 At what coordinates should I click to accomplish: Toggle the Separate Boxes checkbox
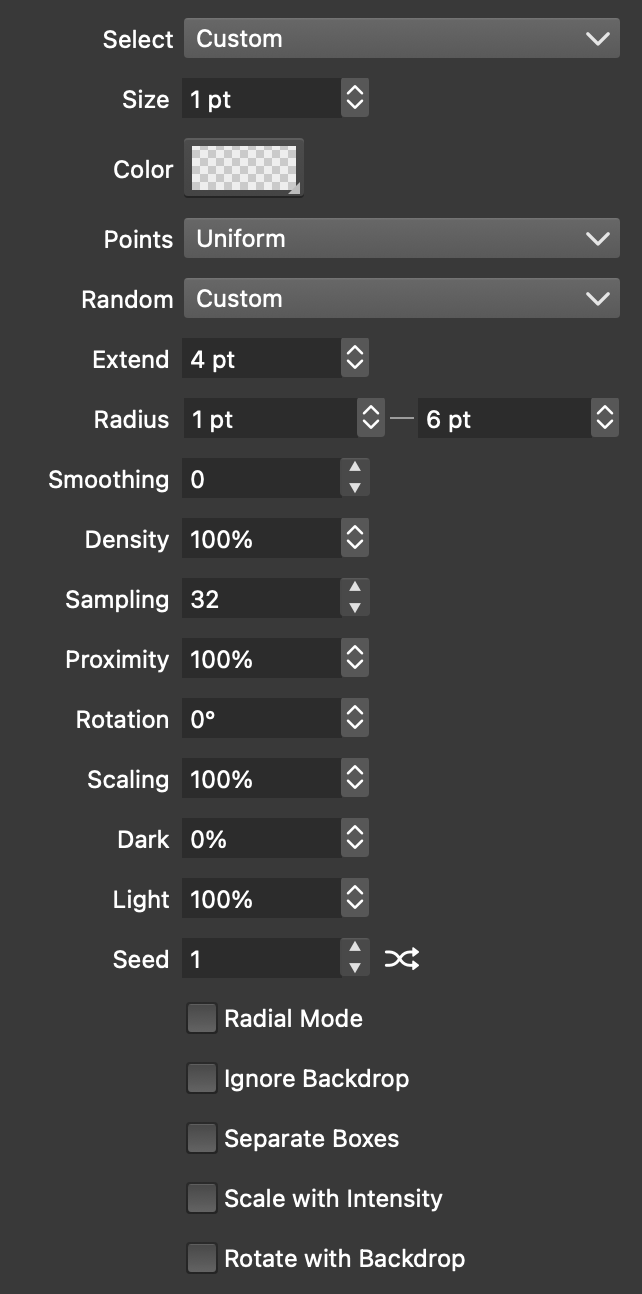coord(202,1139)
